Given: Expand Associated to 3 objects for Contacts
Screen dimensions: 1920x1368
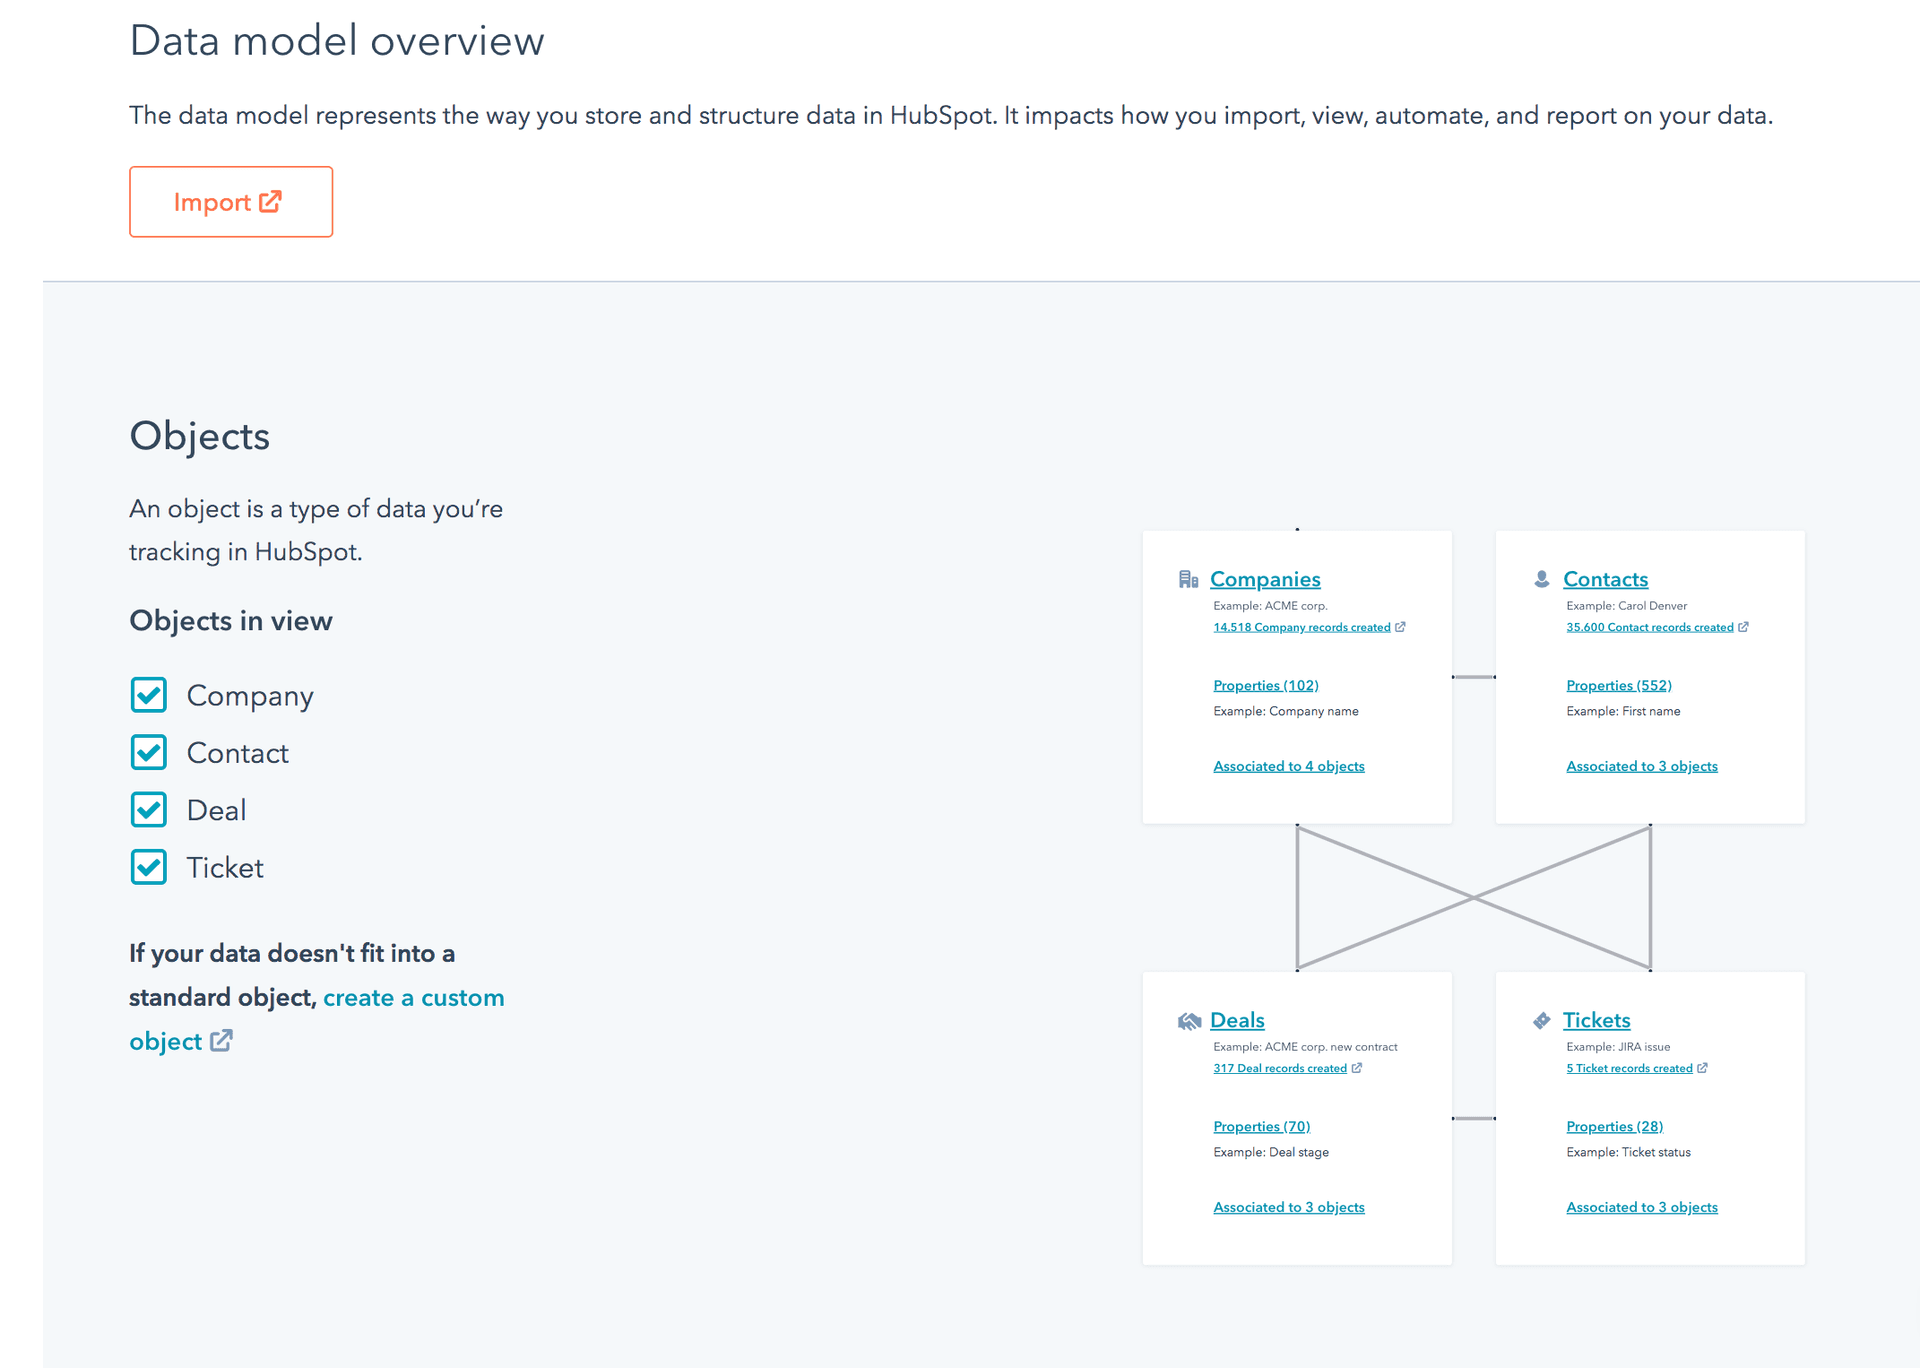Looking at the screenshot, I should [1642, 765].
